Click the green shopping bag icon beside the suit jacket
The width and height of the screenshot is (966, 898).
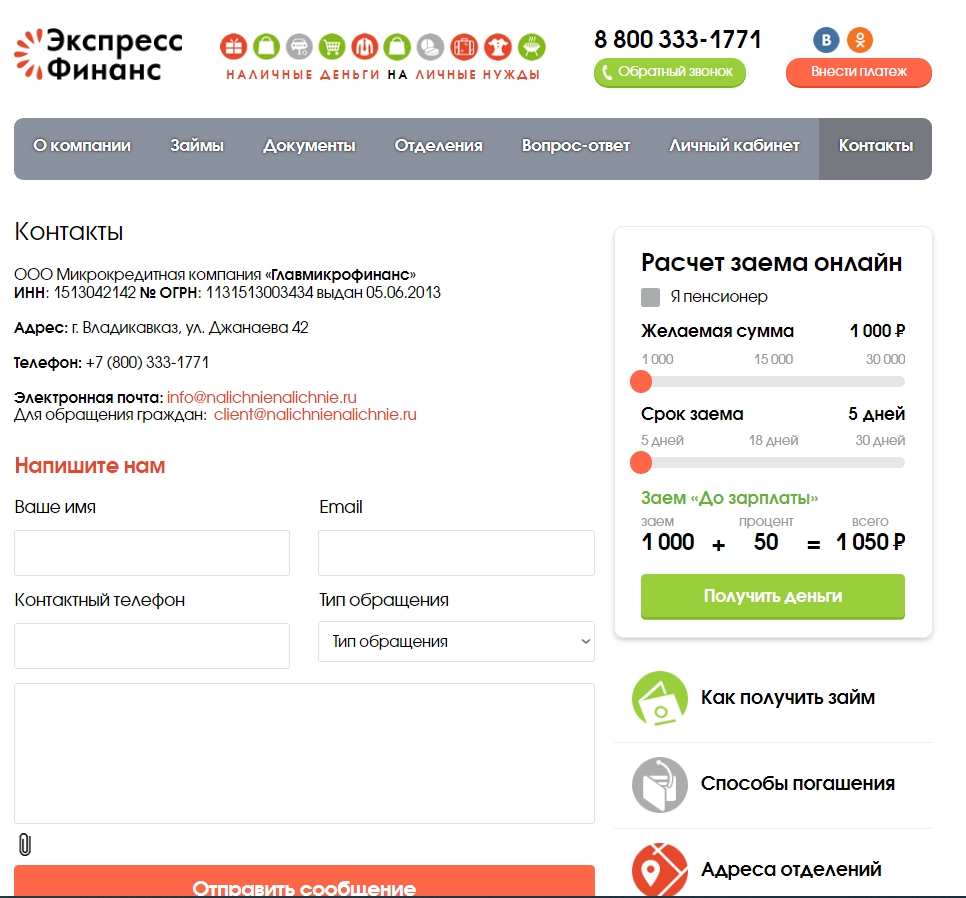tap(397, 47)
